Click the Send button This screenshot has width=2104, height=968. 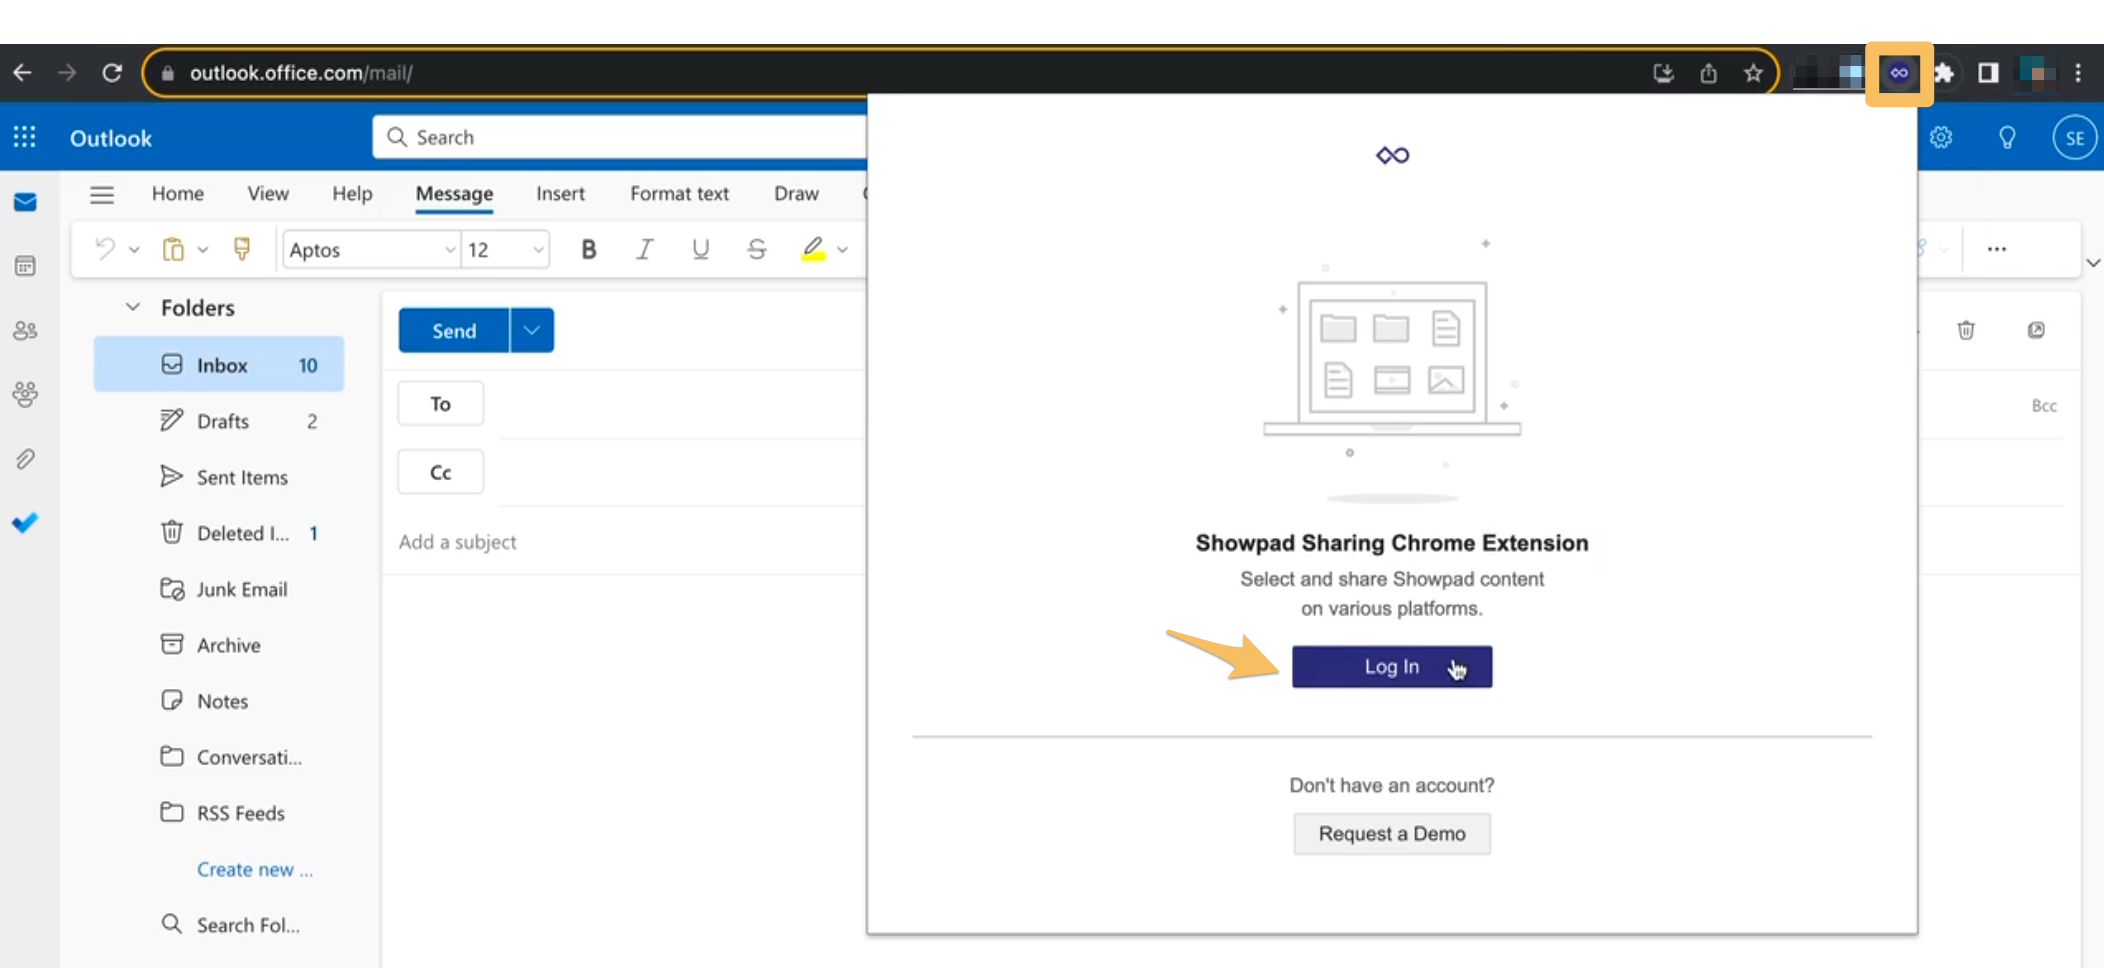[454, 330]
